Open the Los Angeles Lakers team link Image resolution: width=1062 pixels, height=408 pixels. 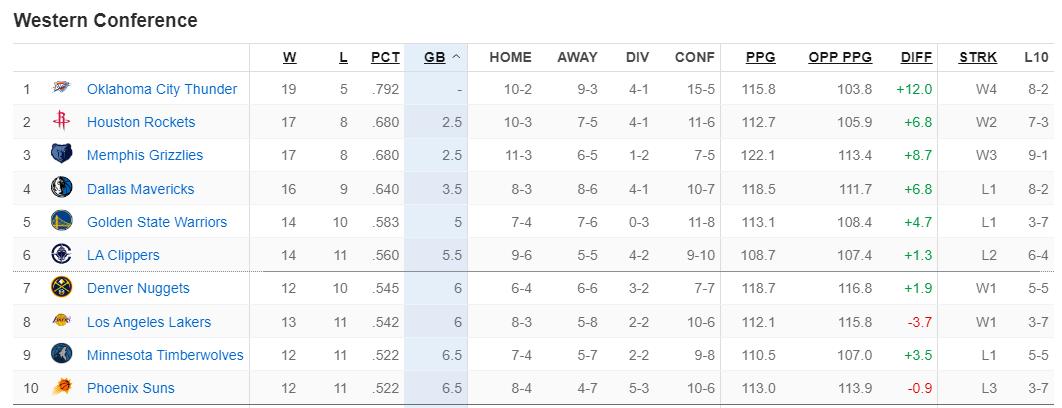coord(149,322)
